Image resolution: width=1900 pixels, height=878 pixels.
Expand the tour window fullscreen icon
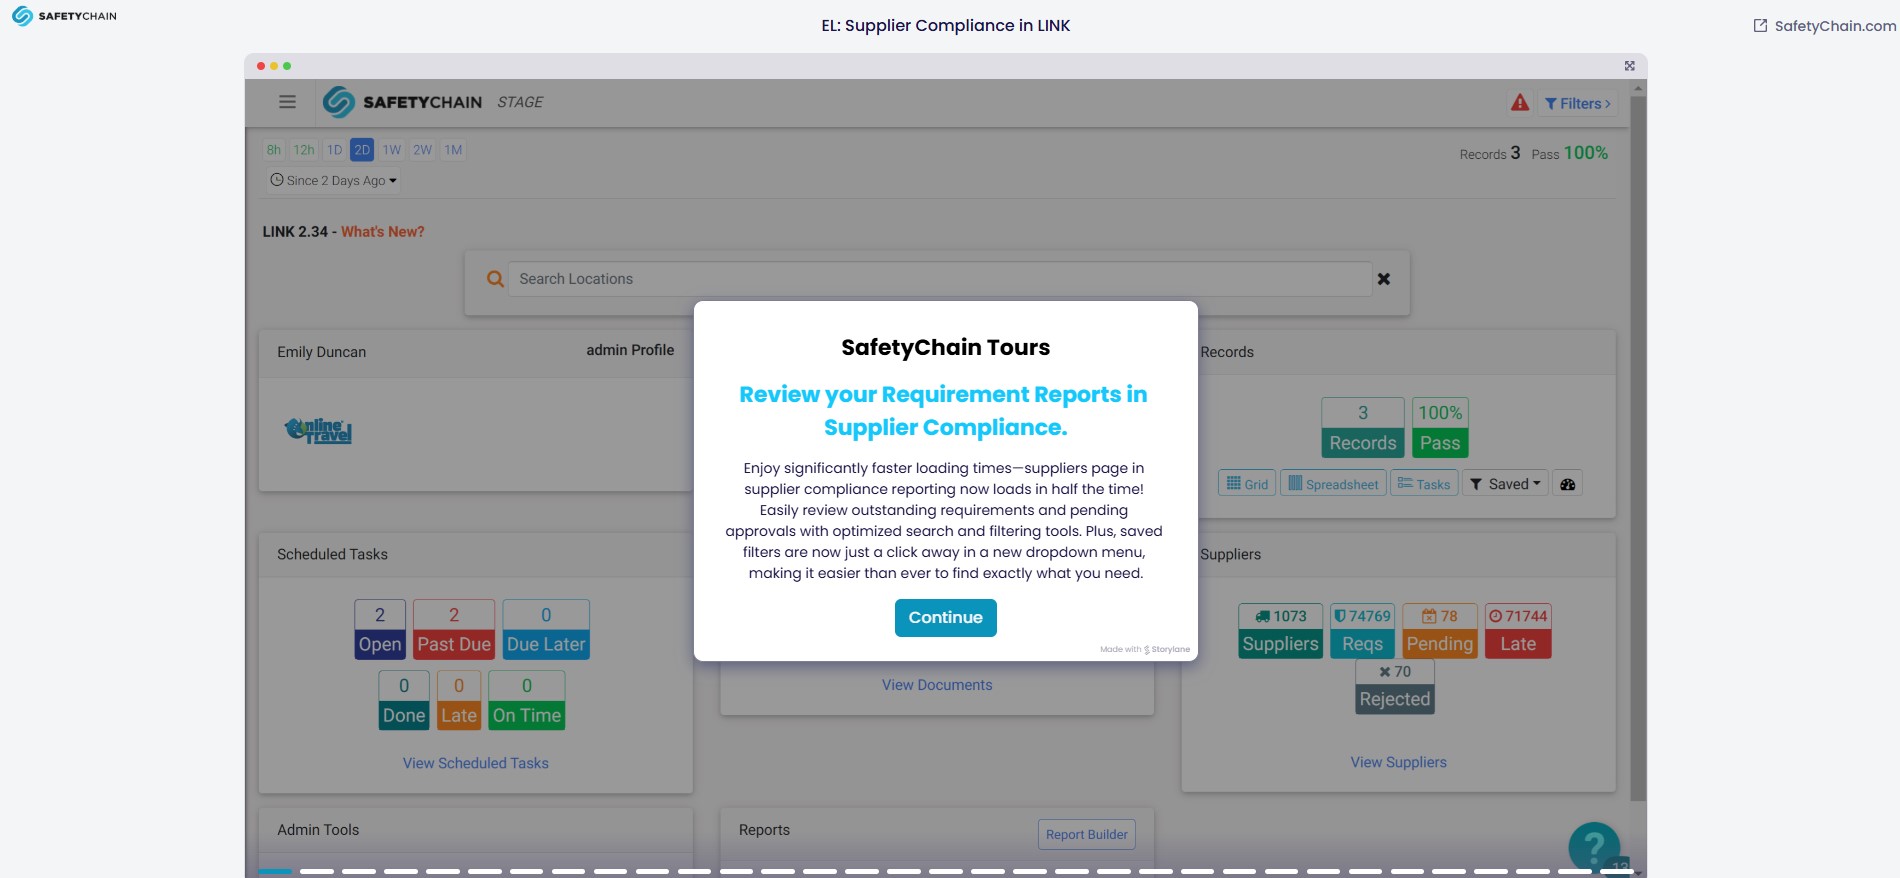pyautogui.click(x=1629, y=66)
